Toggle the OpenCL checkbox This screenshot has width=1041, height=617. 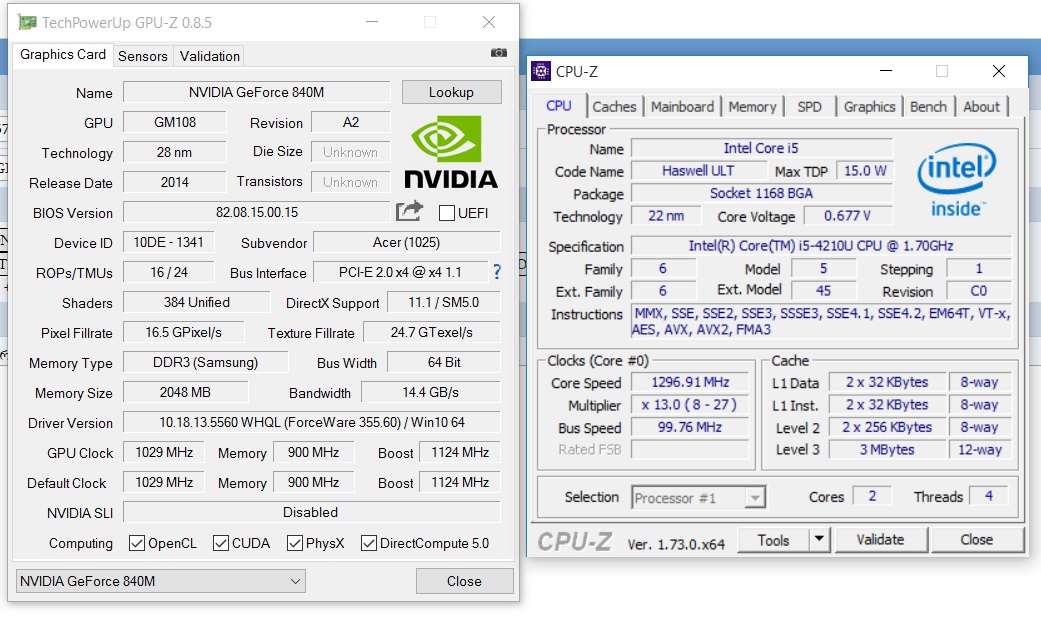[x=137, y=543]
